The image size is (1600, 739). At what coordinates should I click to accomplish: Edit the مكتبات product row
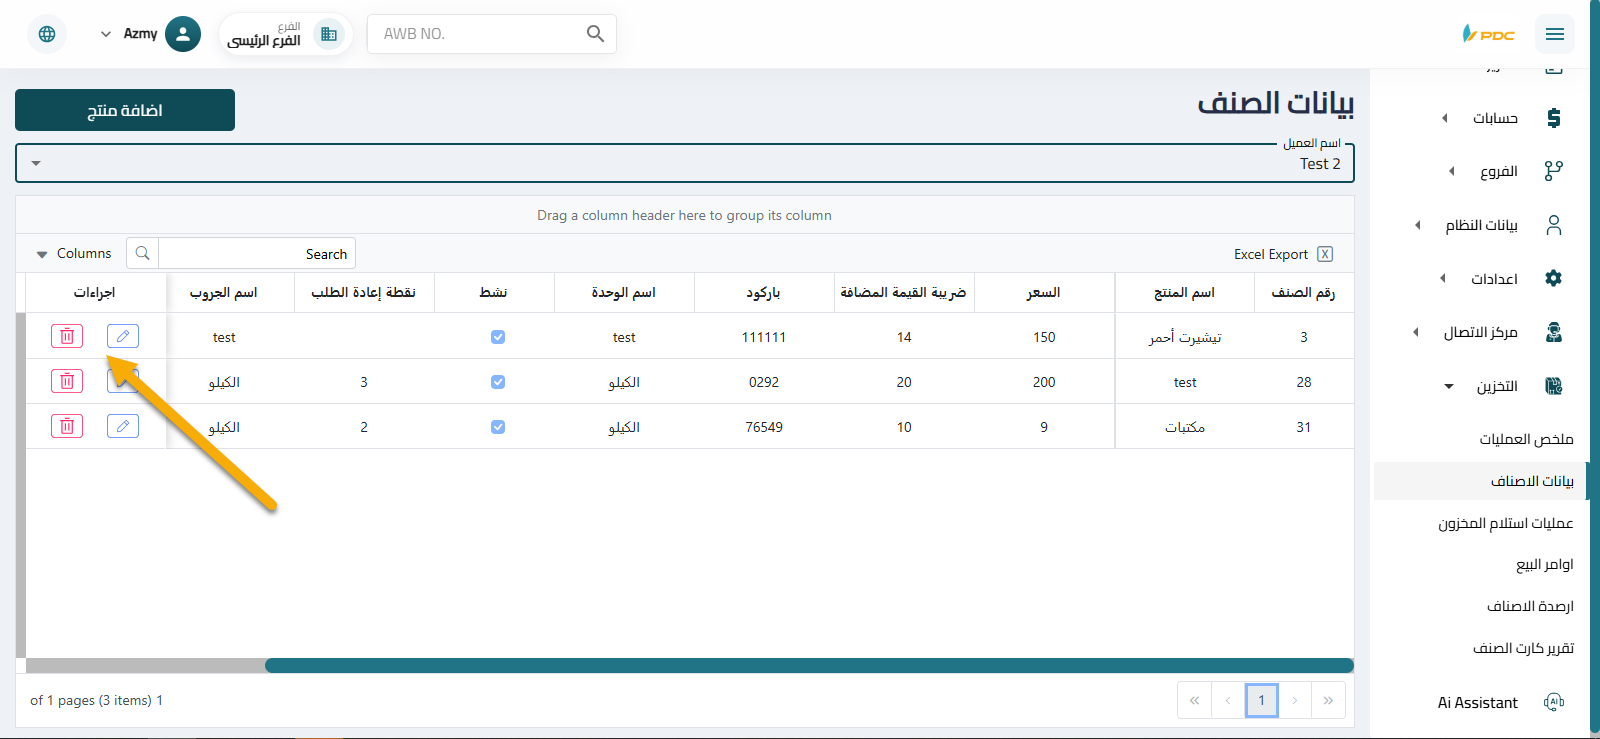point(123,426)
